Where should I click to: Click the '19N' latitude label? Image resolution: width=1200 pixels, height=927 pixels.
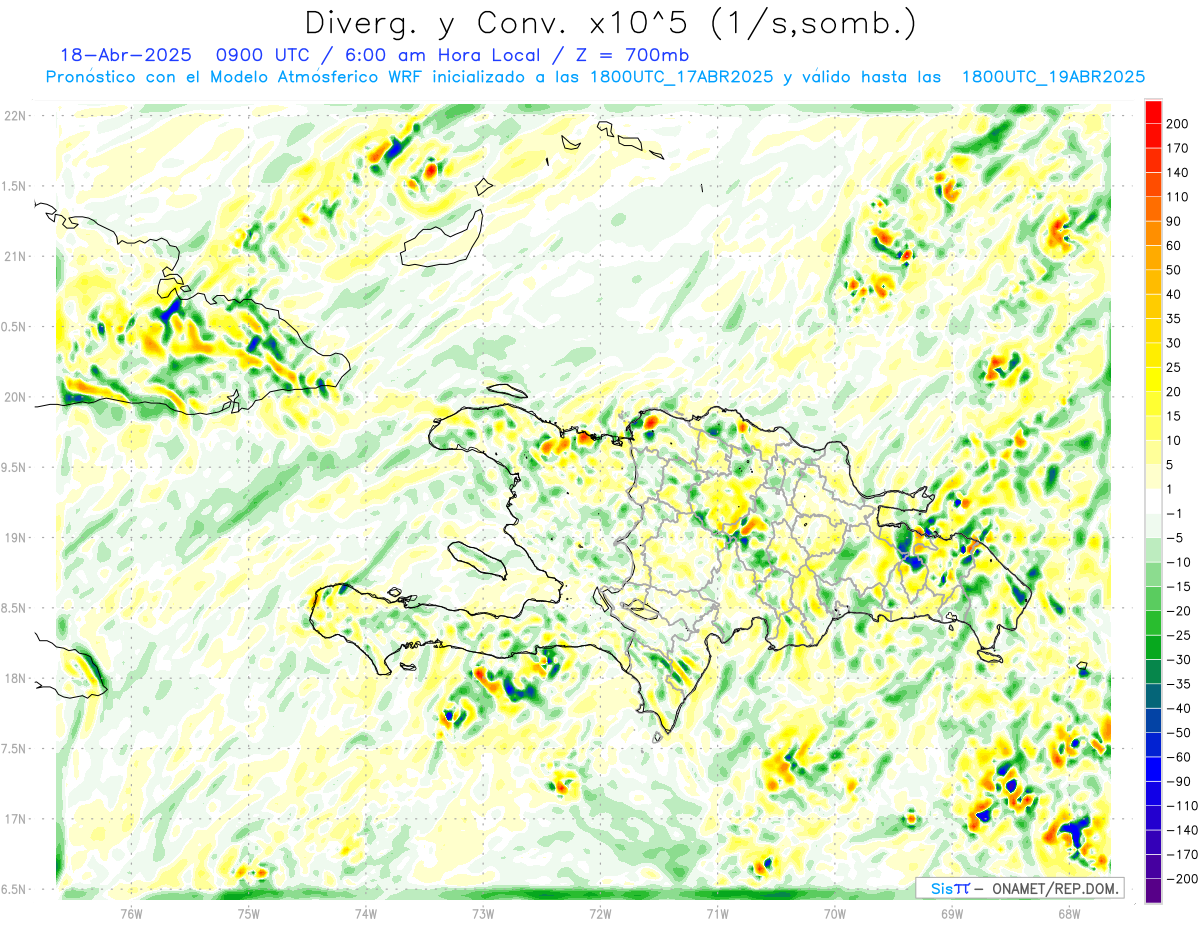pos(16,538)
